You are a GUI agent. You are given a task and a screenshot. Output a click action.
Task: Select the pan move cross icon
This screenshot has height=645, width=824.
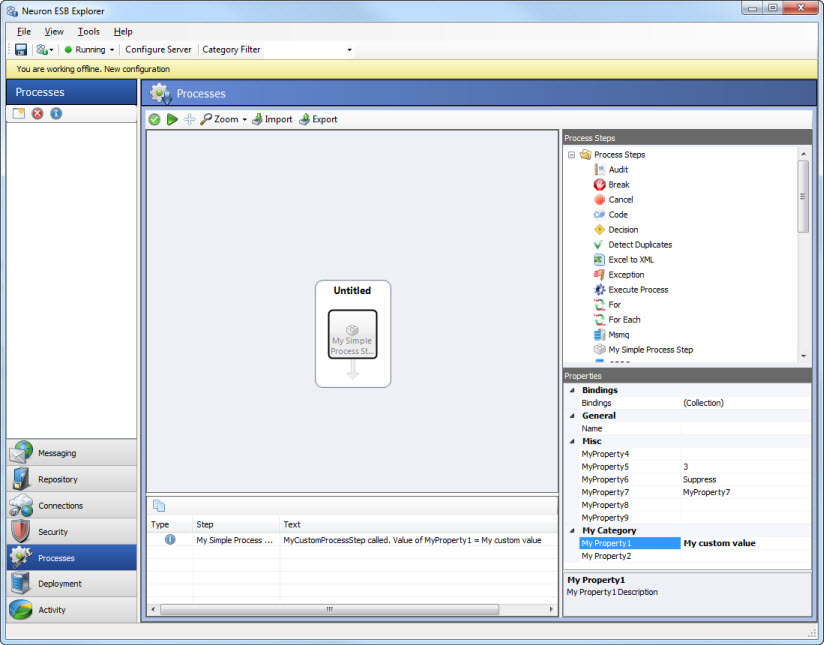[189, 119]
